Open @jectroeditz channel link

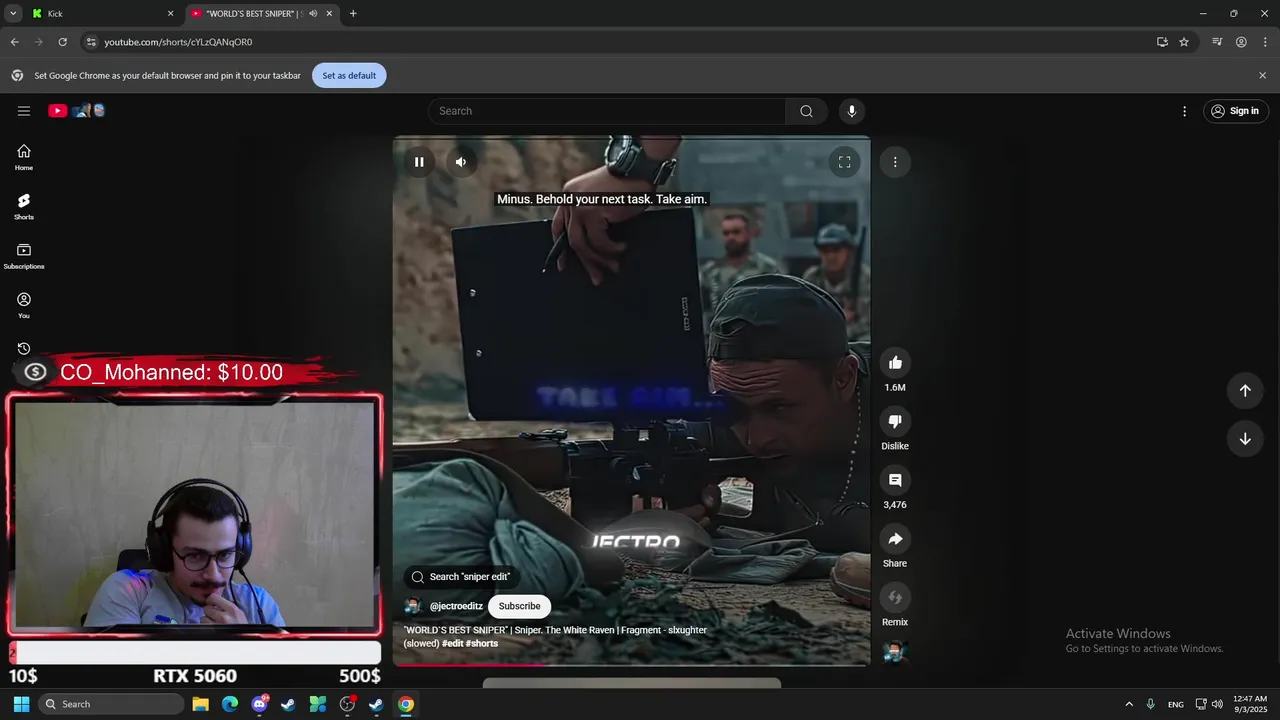456,606
